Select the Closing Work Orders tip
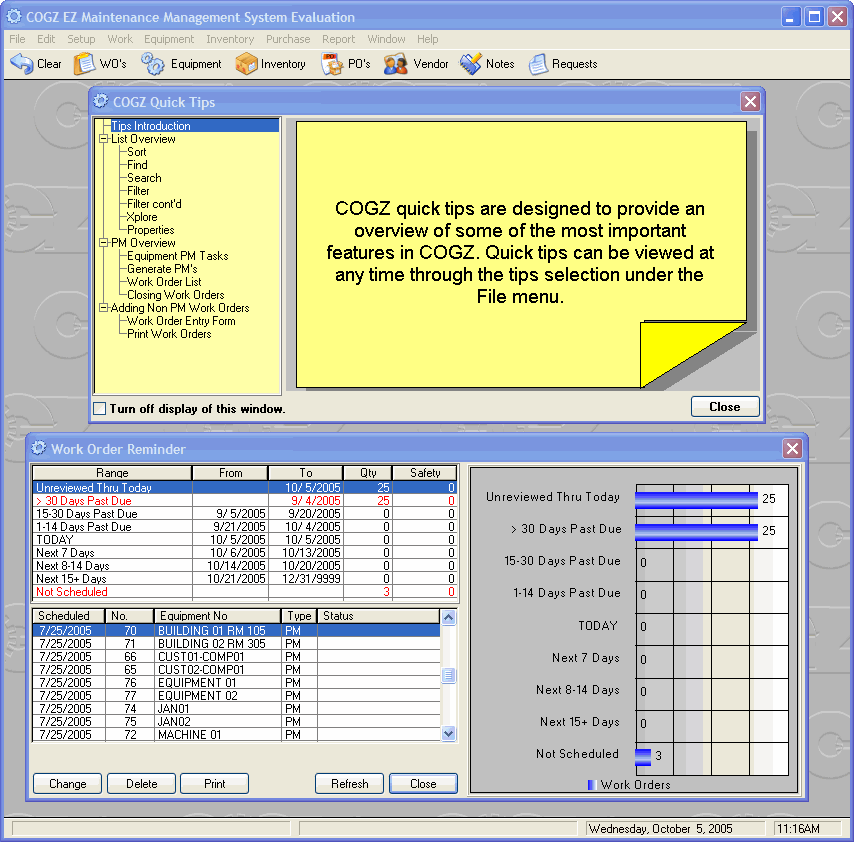This screenshot has height=842, width=854. 176,295
